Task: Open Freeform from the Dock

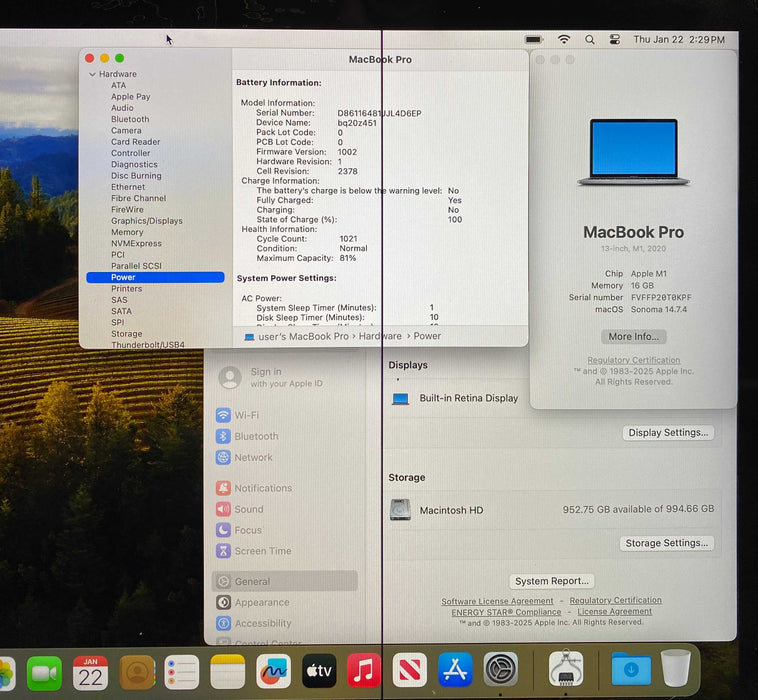Action: click(x=274, y=671)
